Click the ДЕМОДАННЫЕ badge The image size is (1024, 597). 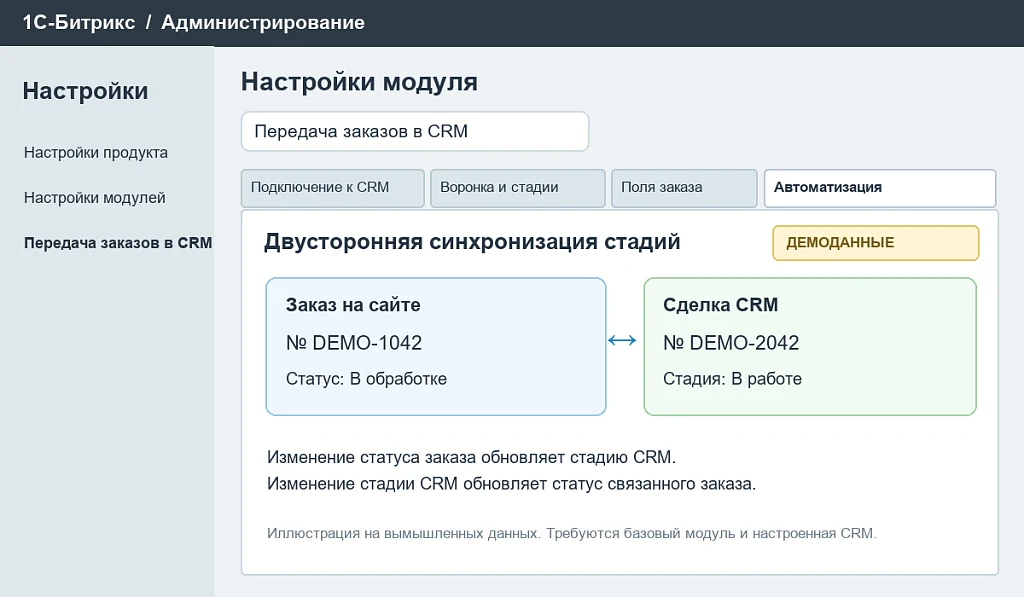876,243
